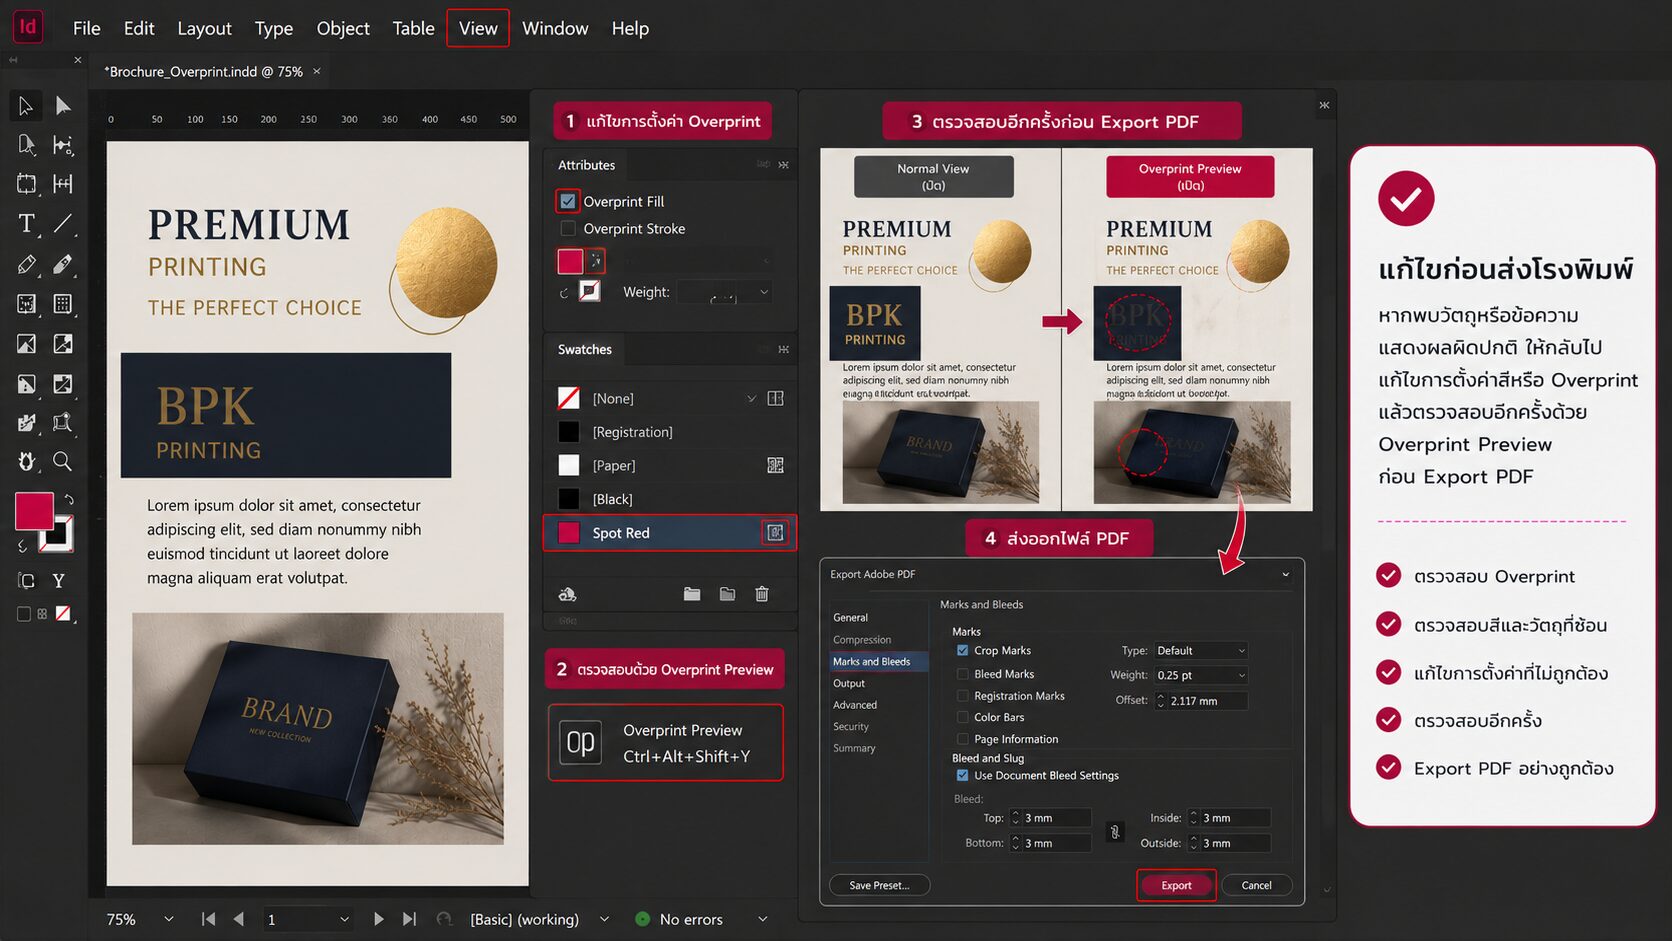Enable the Overprint Stroke checkbox
The height and width of the screenshot is (941, 1672).
[568, 229]
